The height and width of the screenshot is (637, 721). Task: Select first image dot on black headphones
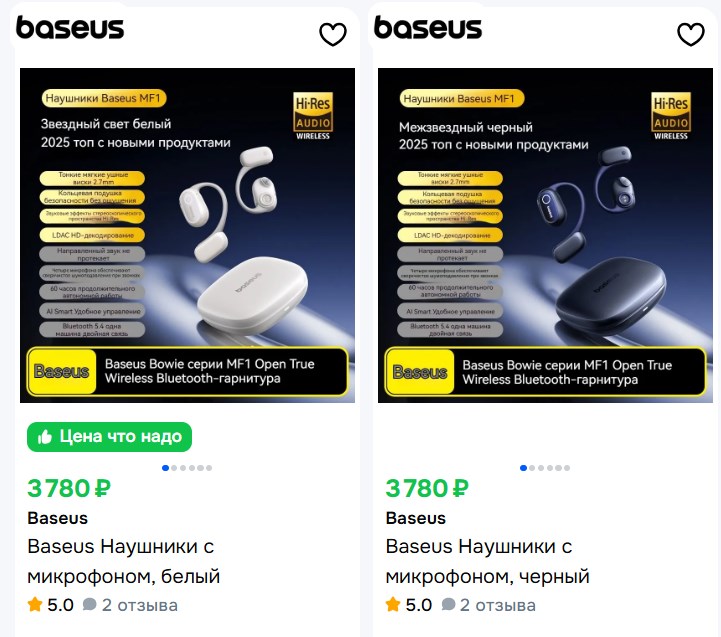click(x=523, y=468)
